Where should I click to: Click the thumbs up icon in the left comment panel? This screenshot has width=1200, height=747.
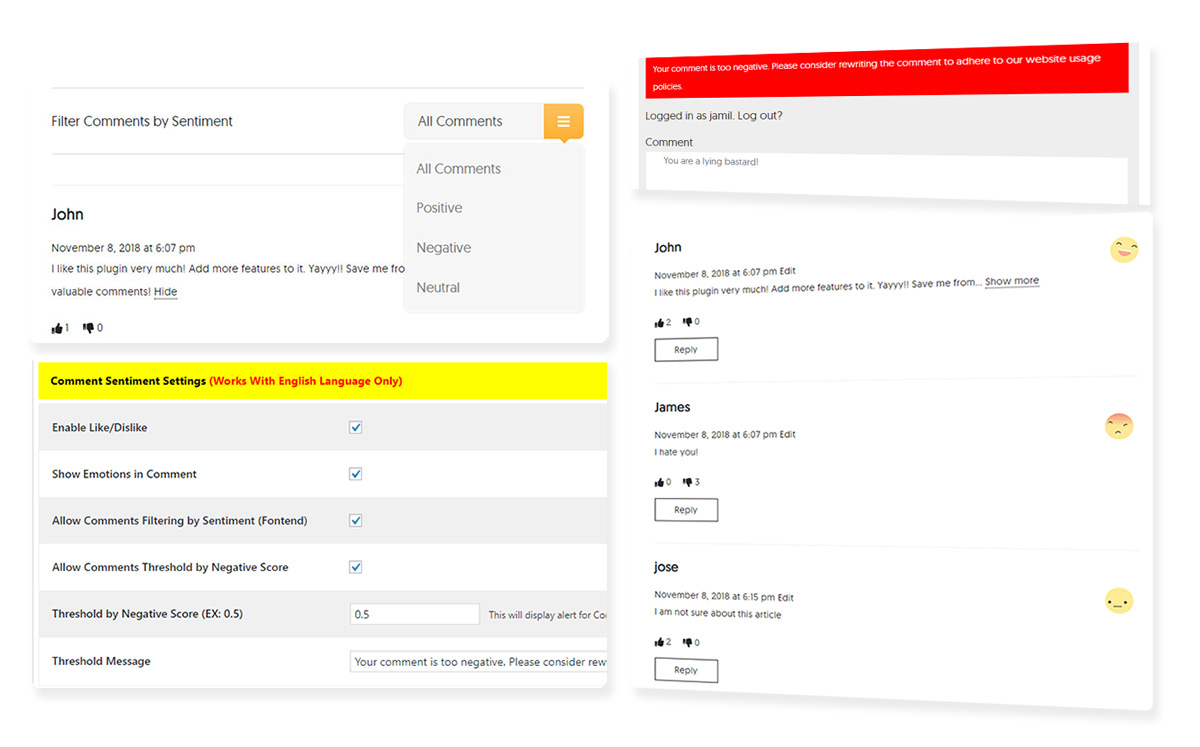pos(57,327)
